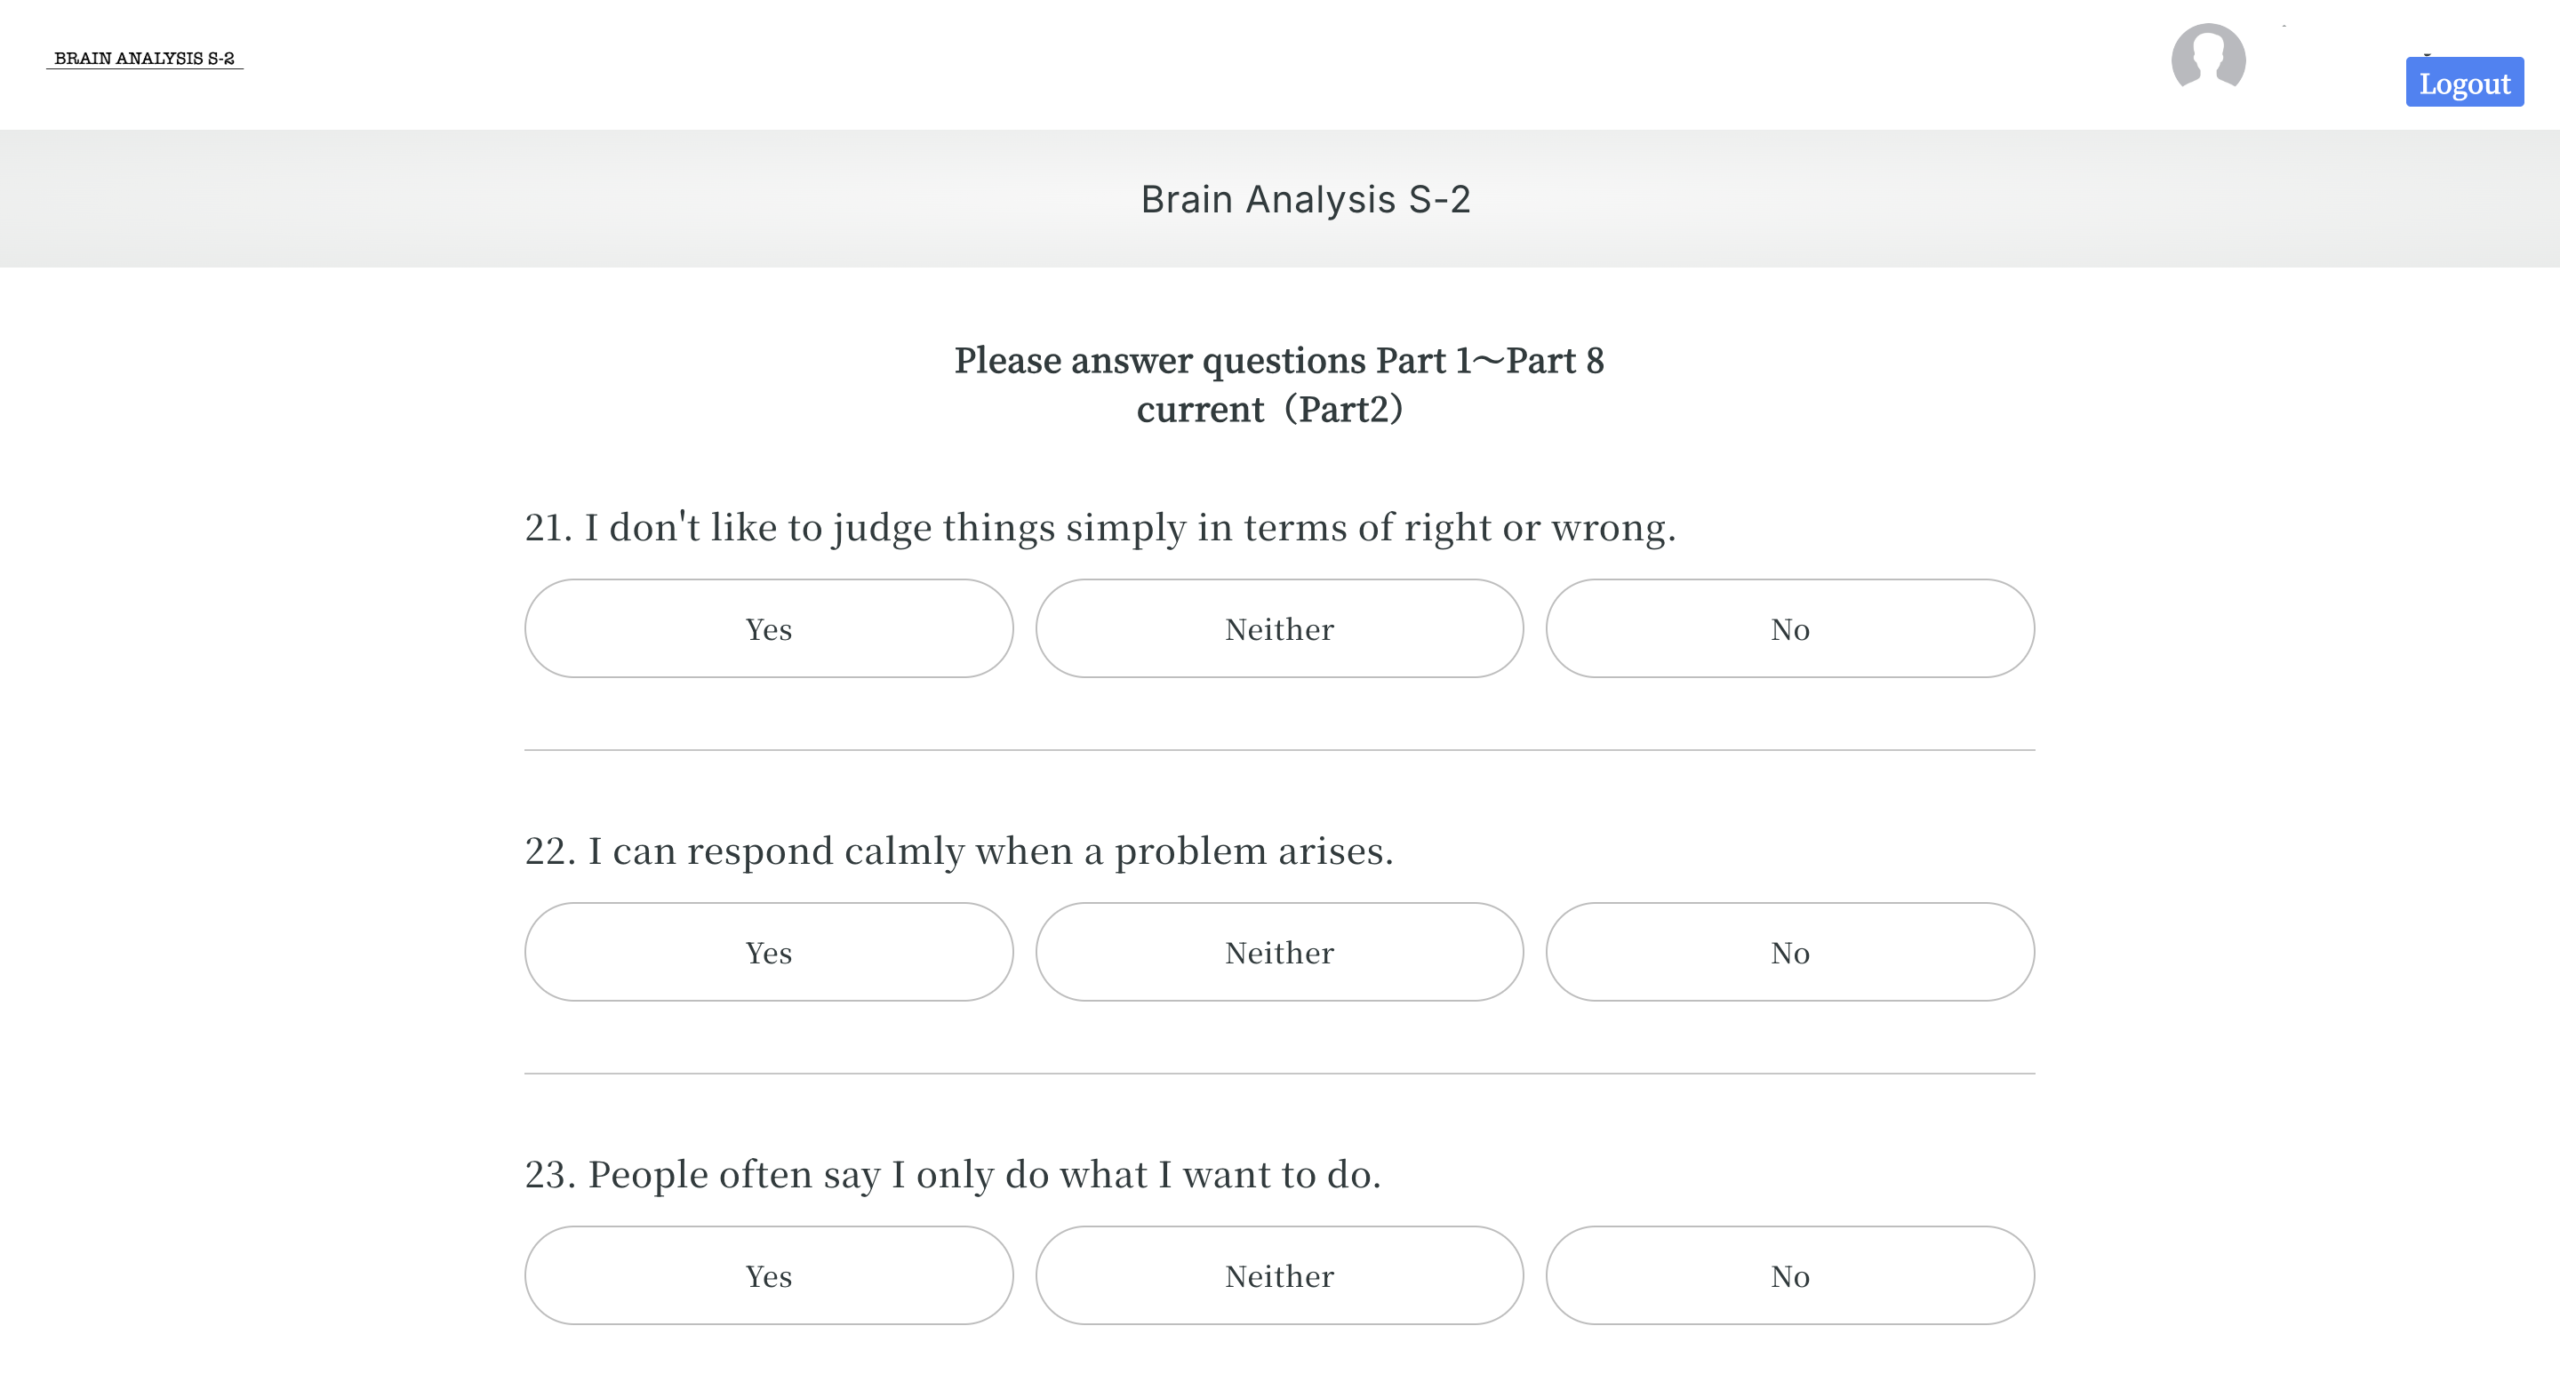Select Yes for responding calmly question
Image resolution: width=2560 pixels, height=1374 pixels.
click(x=768, y=952)
